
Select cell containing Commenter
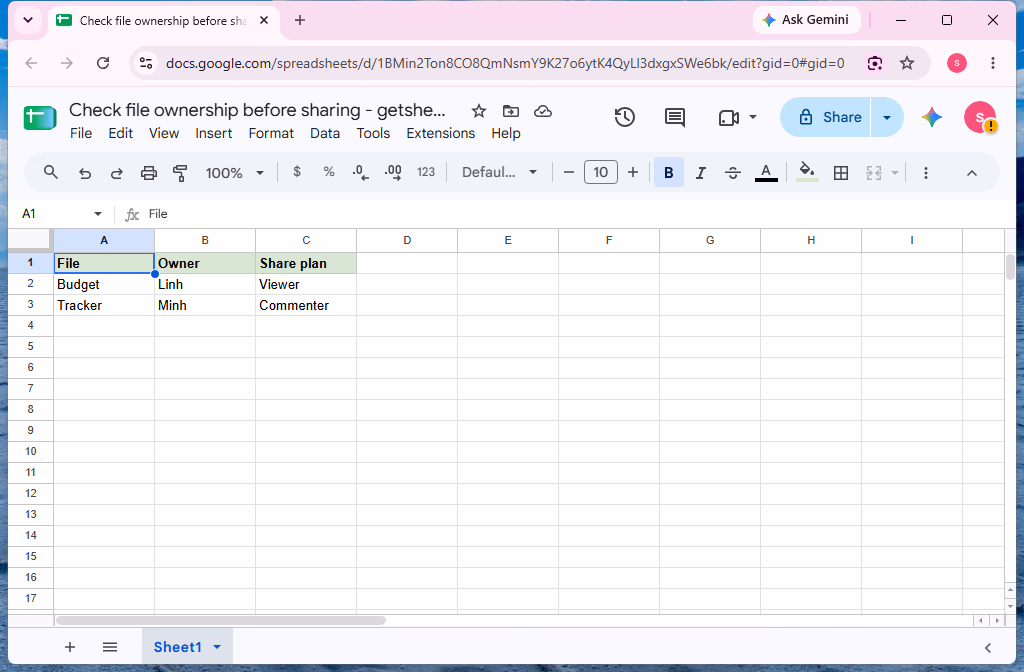pos(306,305)
